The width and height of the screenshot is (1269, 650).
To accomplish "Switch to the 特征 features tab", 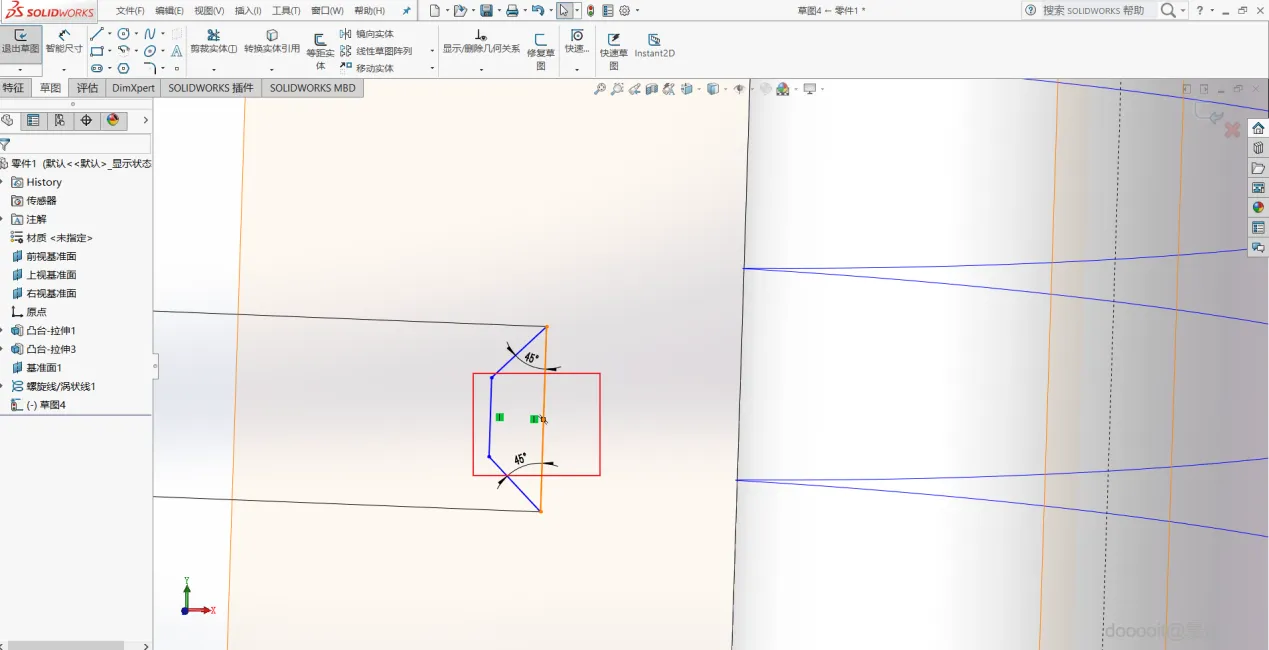I will [x=13, y=88].
